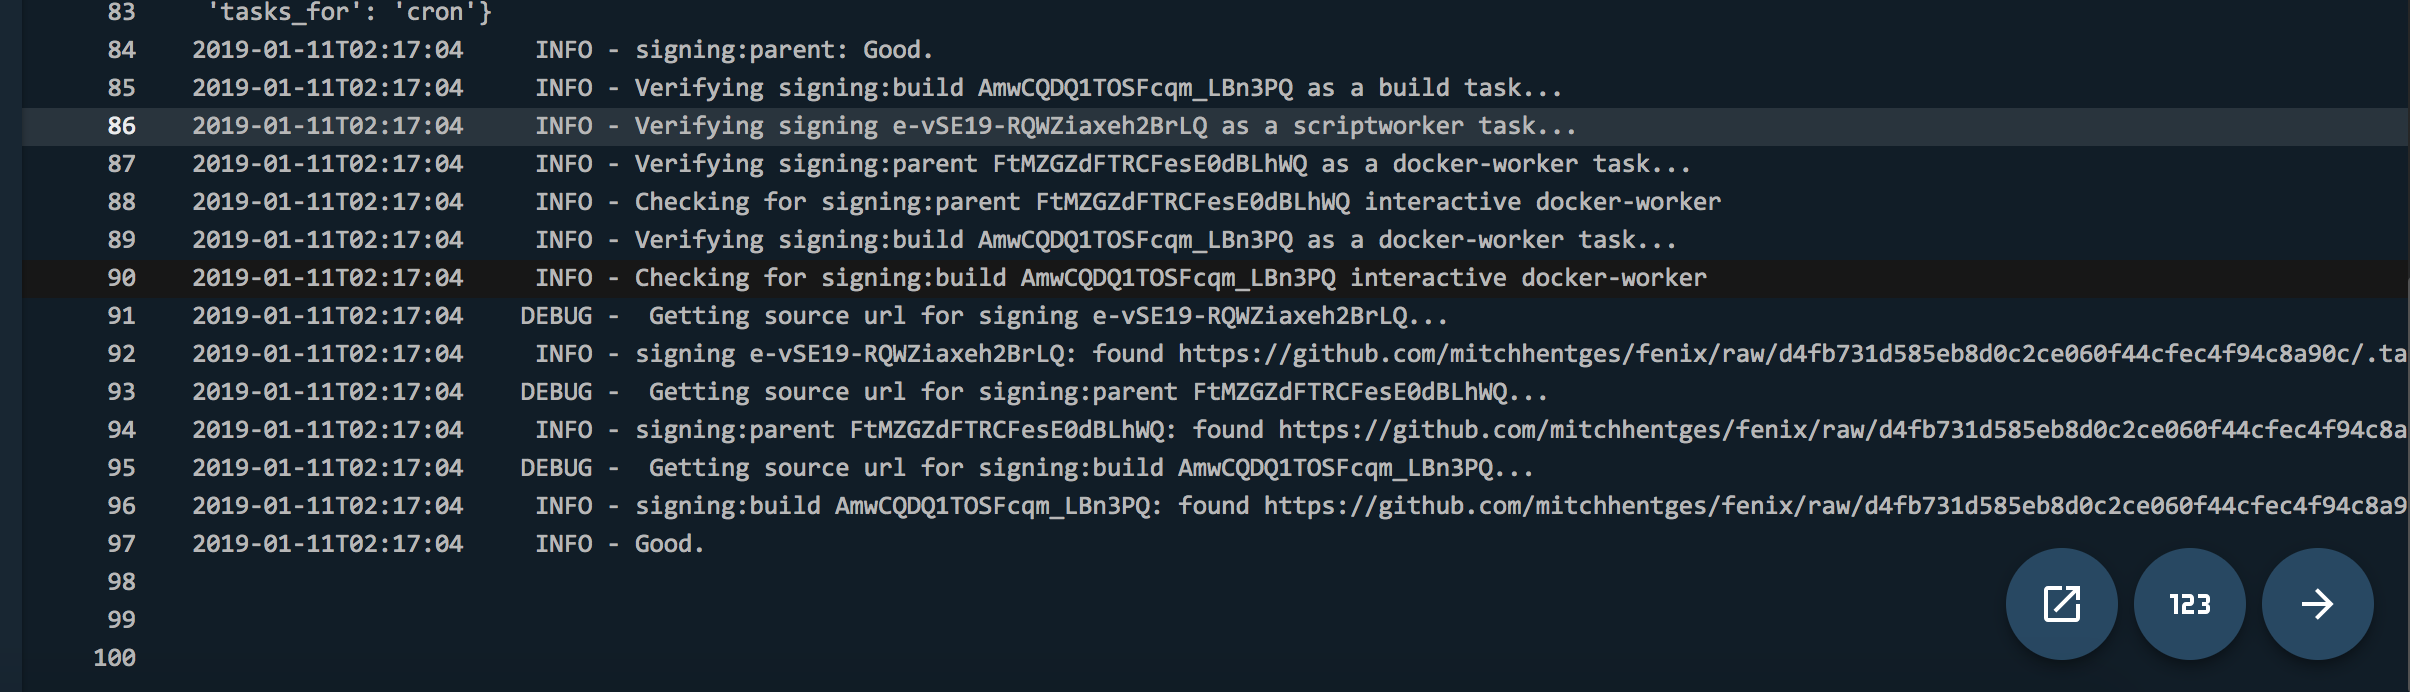This screenshot has width=2410, height=692.
Task: Click the right-arrow follow-log button
Action: point(2318,603)
